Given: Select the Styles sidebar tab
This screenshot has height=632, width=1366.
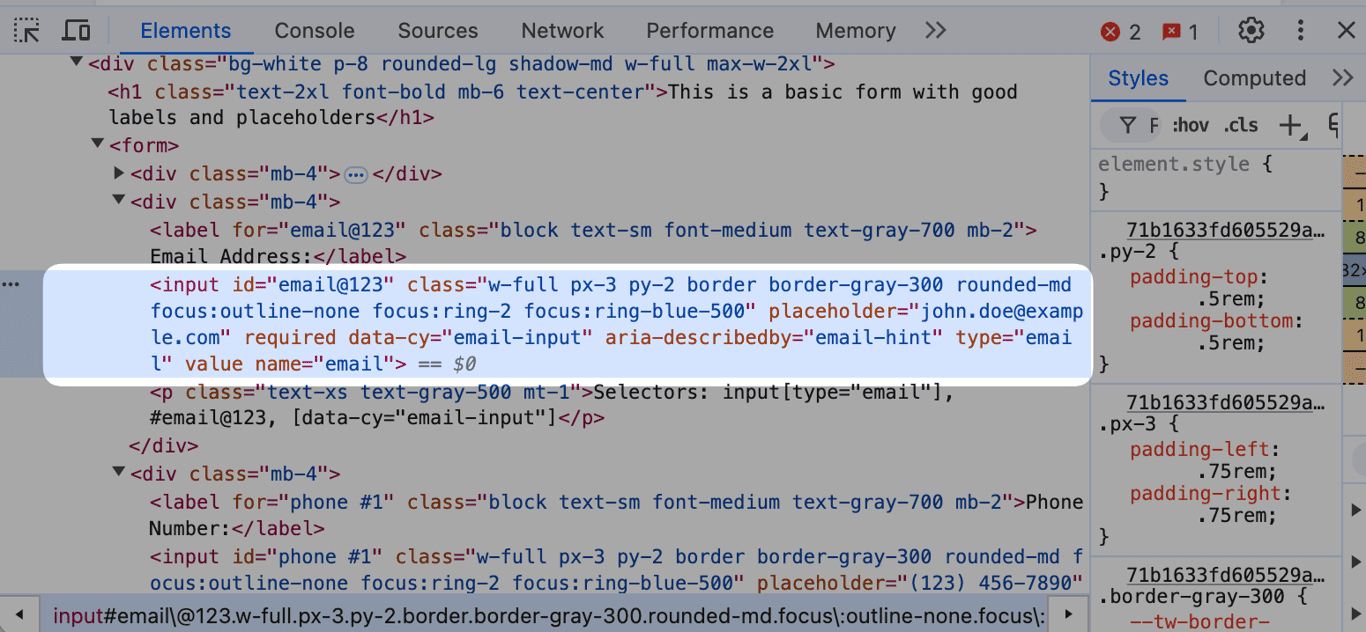Looking at the screenshot, I should point(1138,78).
